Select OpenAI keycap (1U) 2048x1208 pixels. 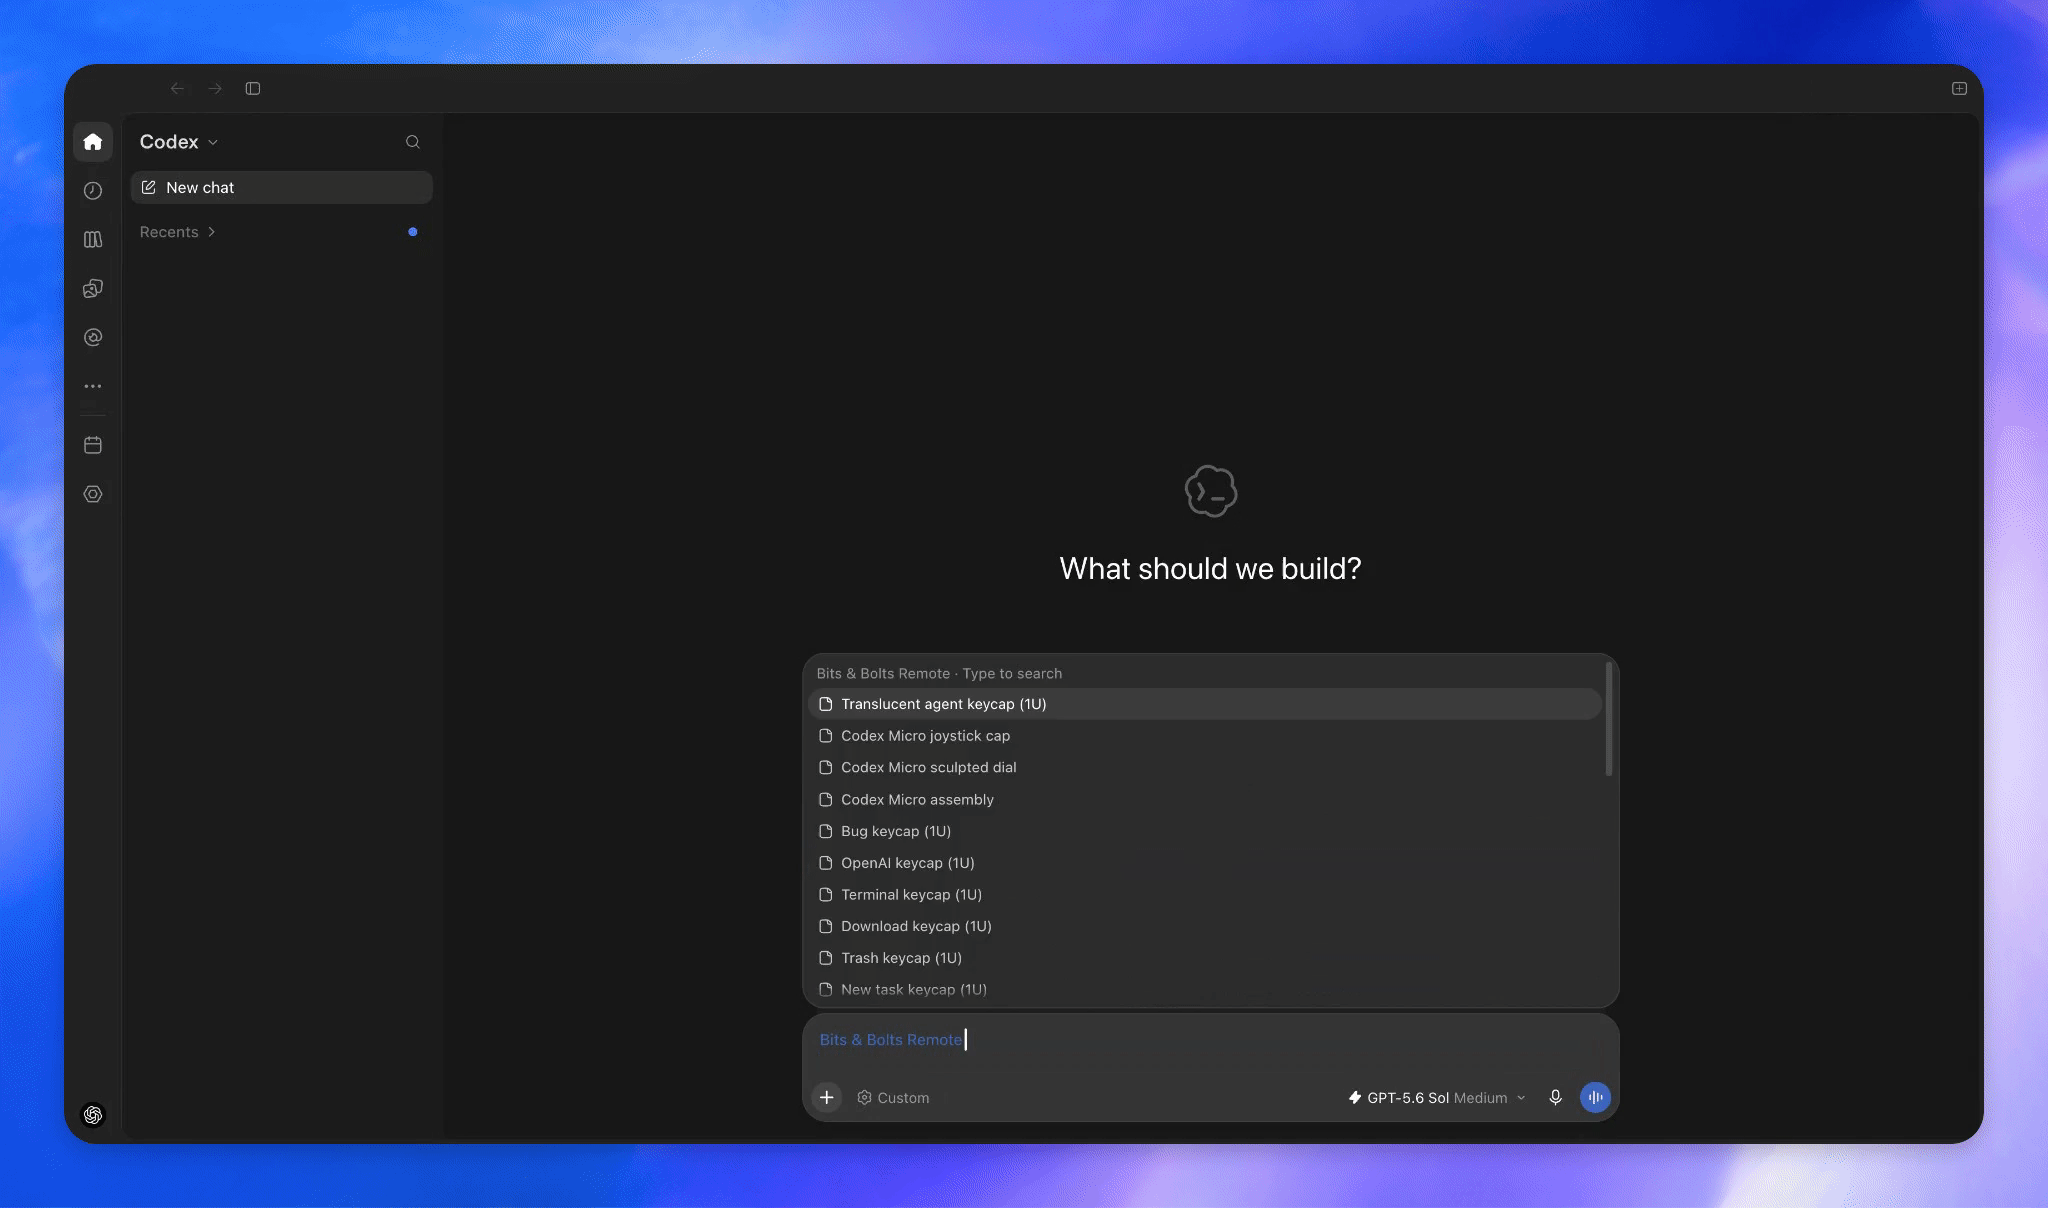[x=1204, y=863]
